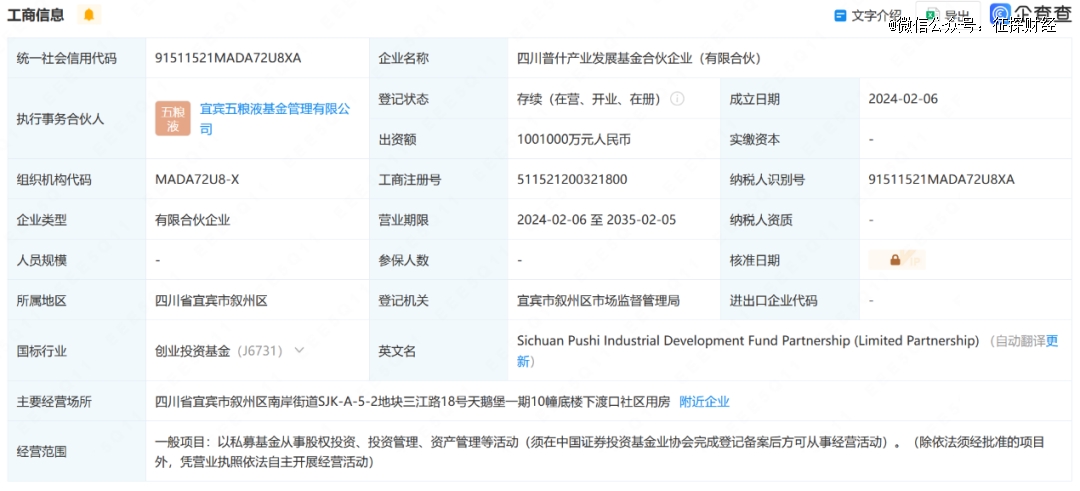
Task: Click the 存续（在营、开业、在册） status value
Action: point(589,99)
